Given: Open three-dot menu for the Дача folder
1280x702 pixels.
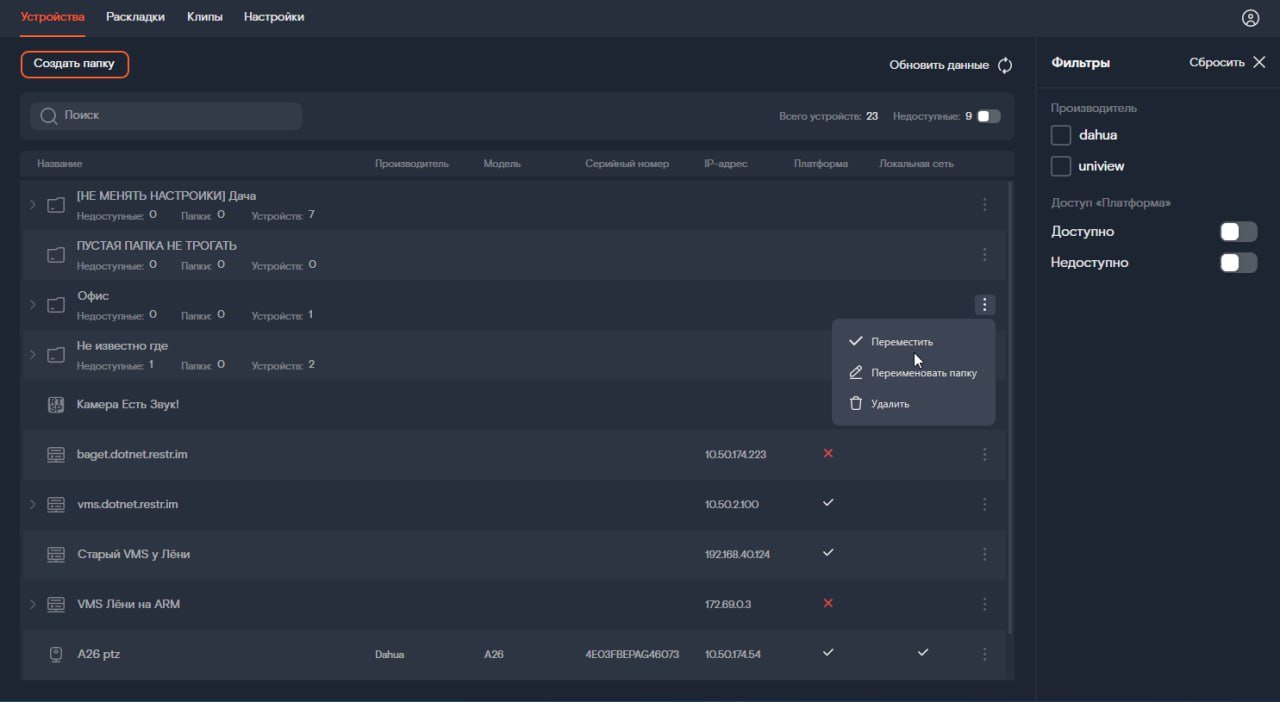Looking at the screenshot, I should 985,205.
